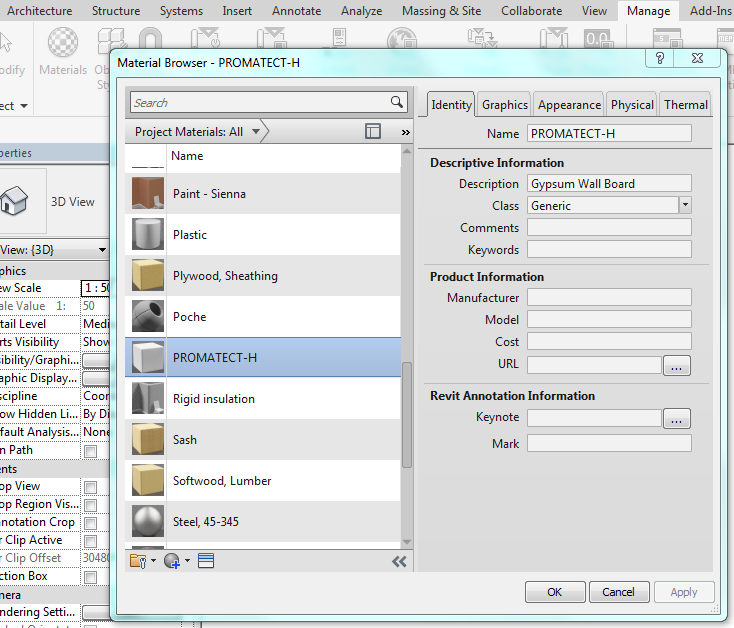Open the 3D view type selector dropdown
Image resolution: width=734 pixels, height=628 pixels.
[102, 249]
